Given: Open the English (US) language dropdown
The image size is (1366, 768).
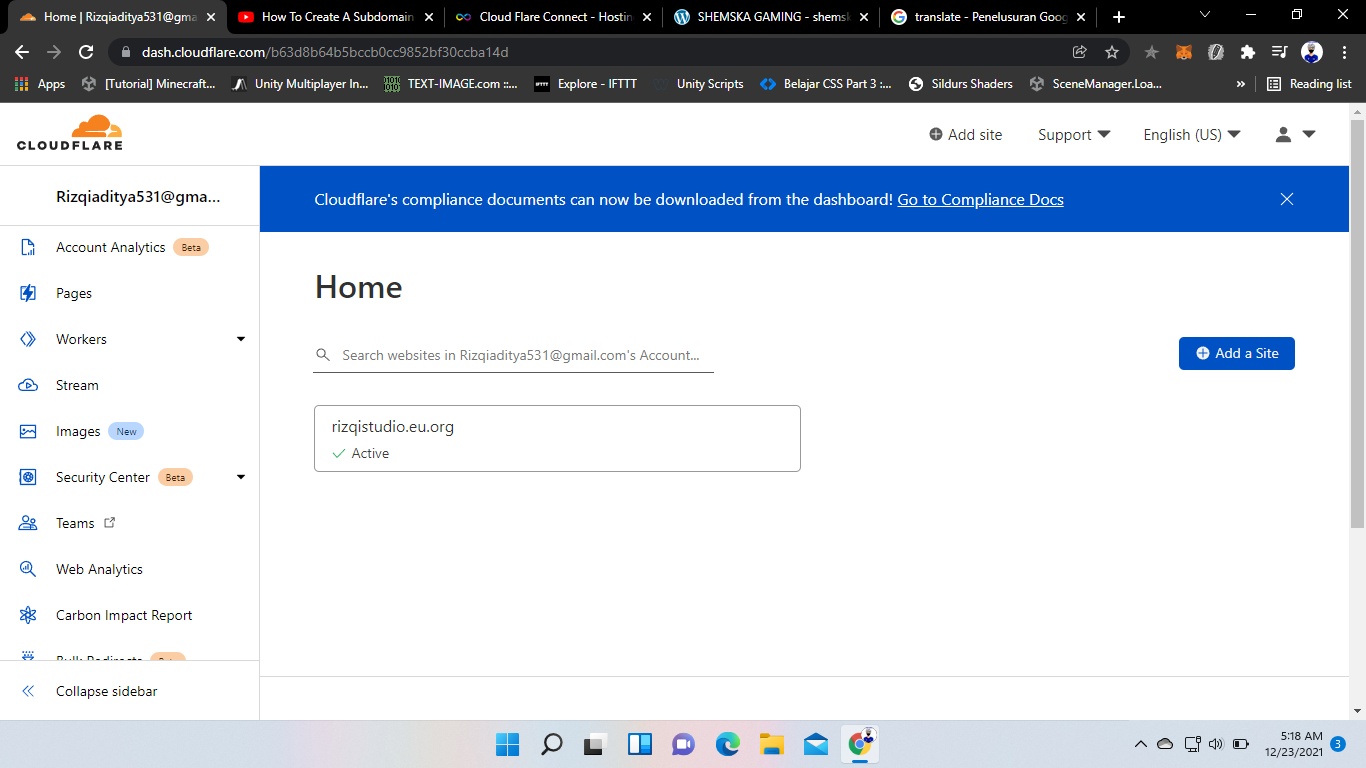Looking at the screenshot, I should tap(1191, 134).
